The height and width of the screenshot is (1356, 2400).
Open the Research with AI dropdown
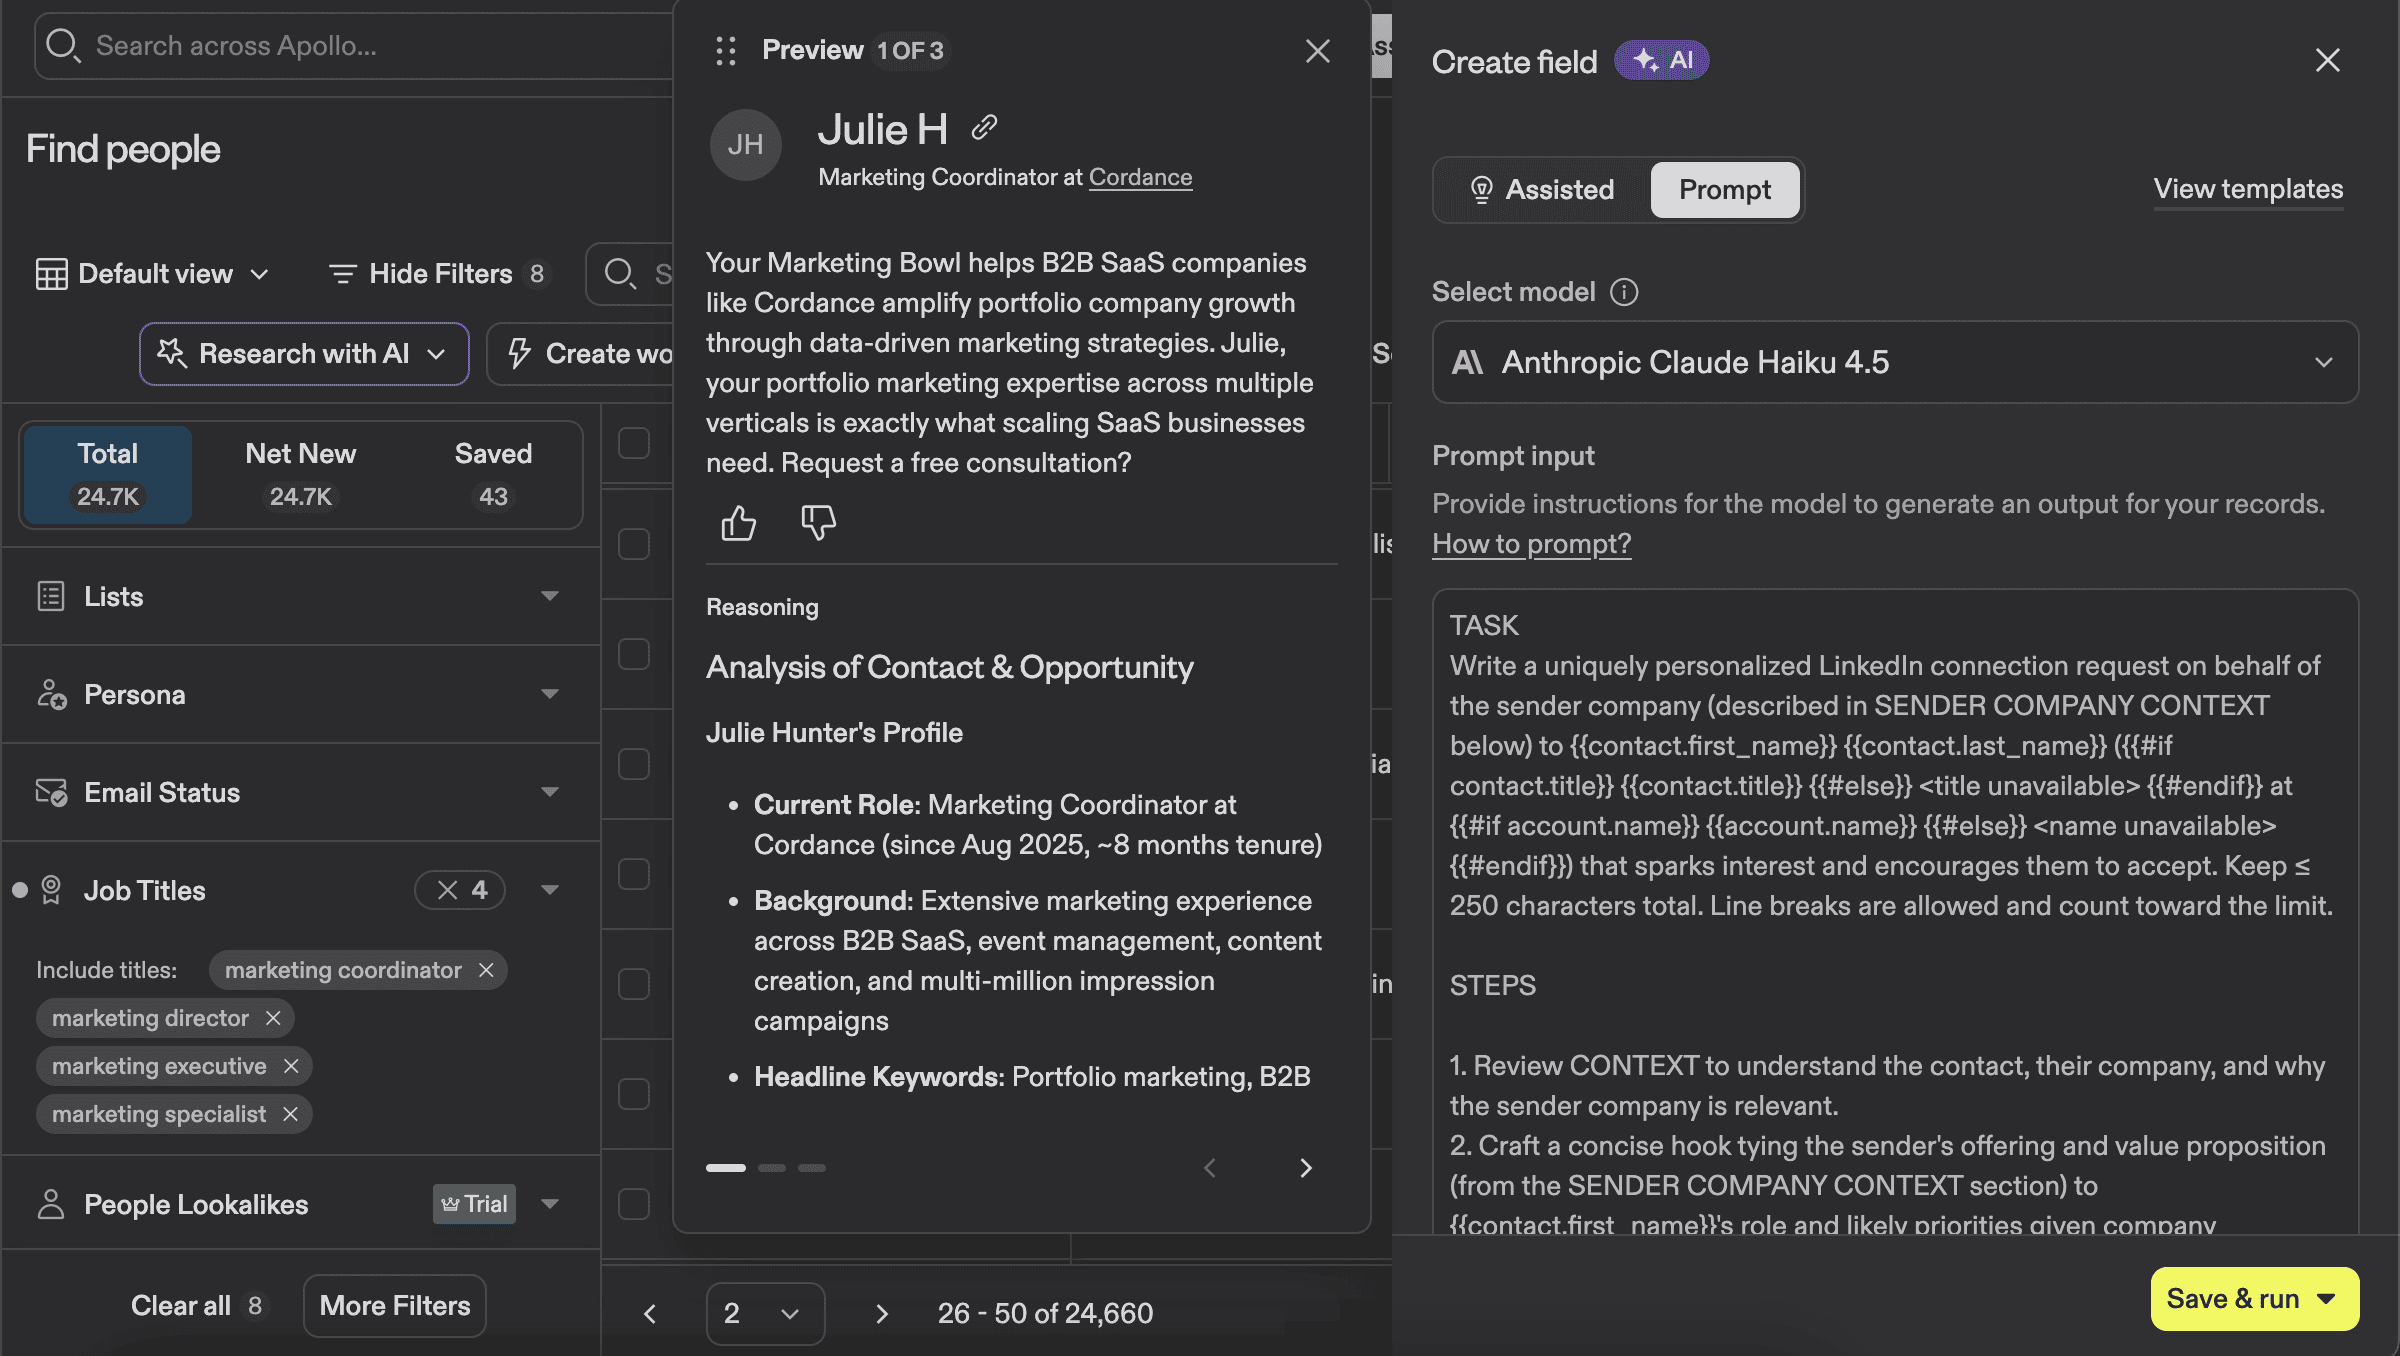304,354
